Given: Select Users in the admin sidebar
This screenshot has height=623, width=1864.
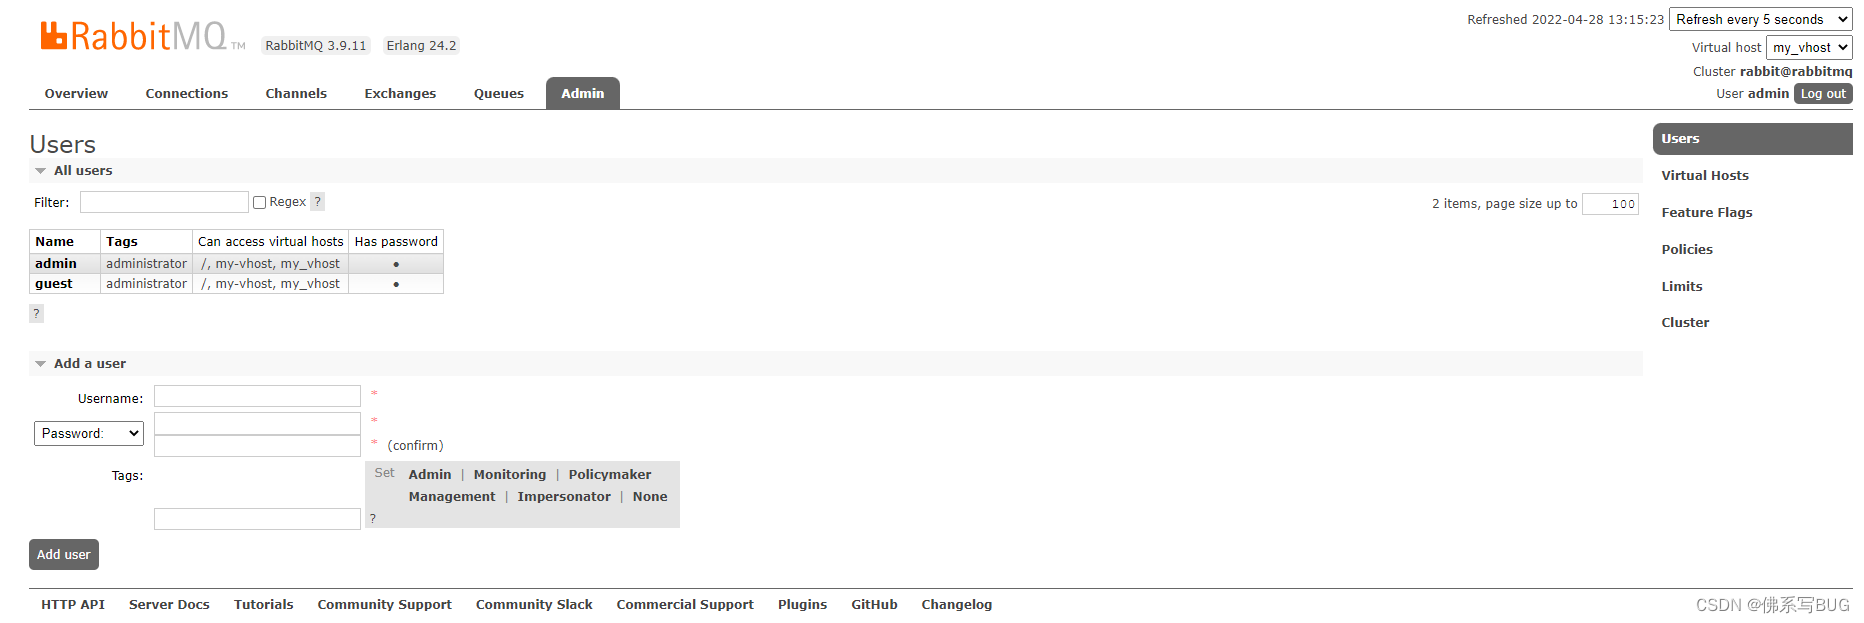Looking at the screenshot, I should (1753, 139).
